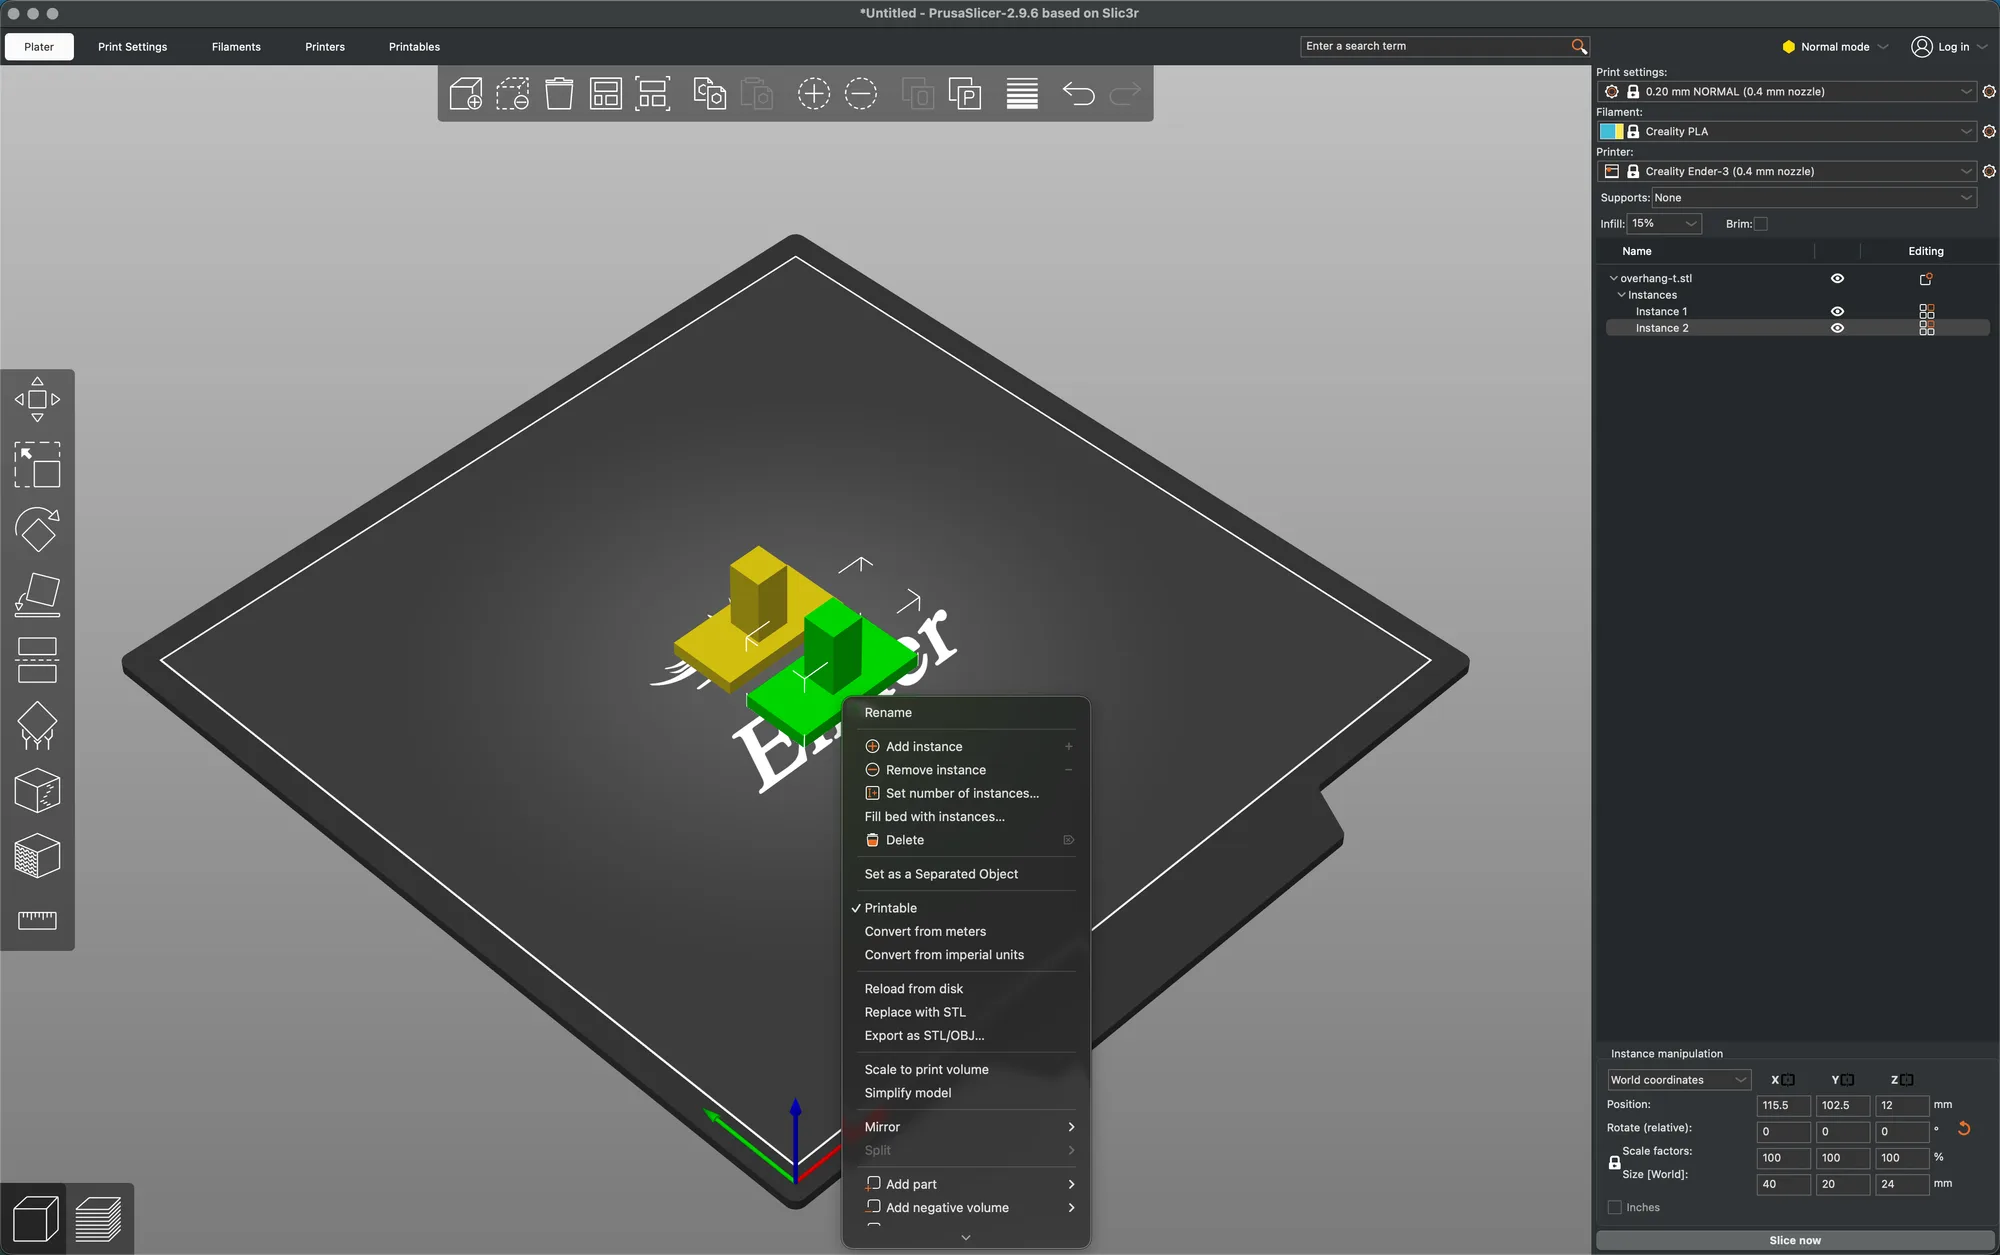Click the Slice now button
This screenshot has height=1255, width=2000.
[x=1795, y=1240]
